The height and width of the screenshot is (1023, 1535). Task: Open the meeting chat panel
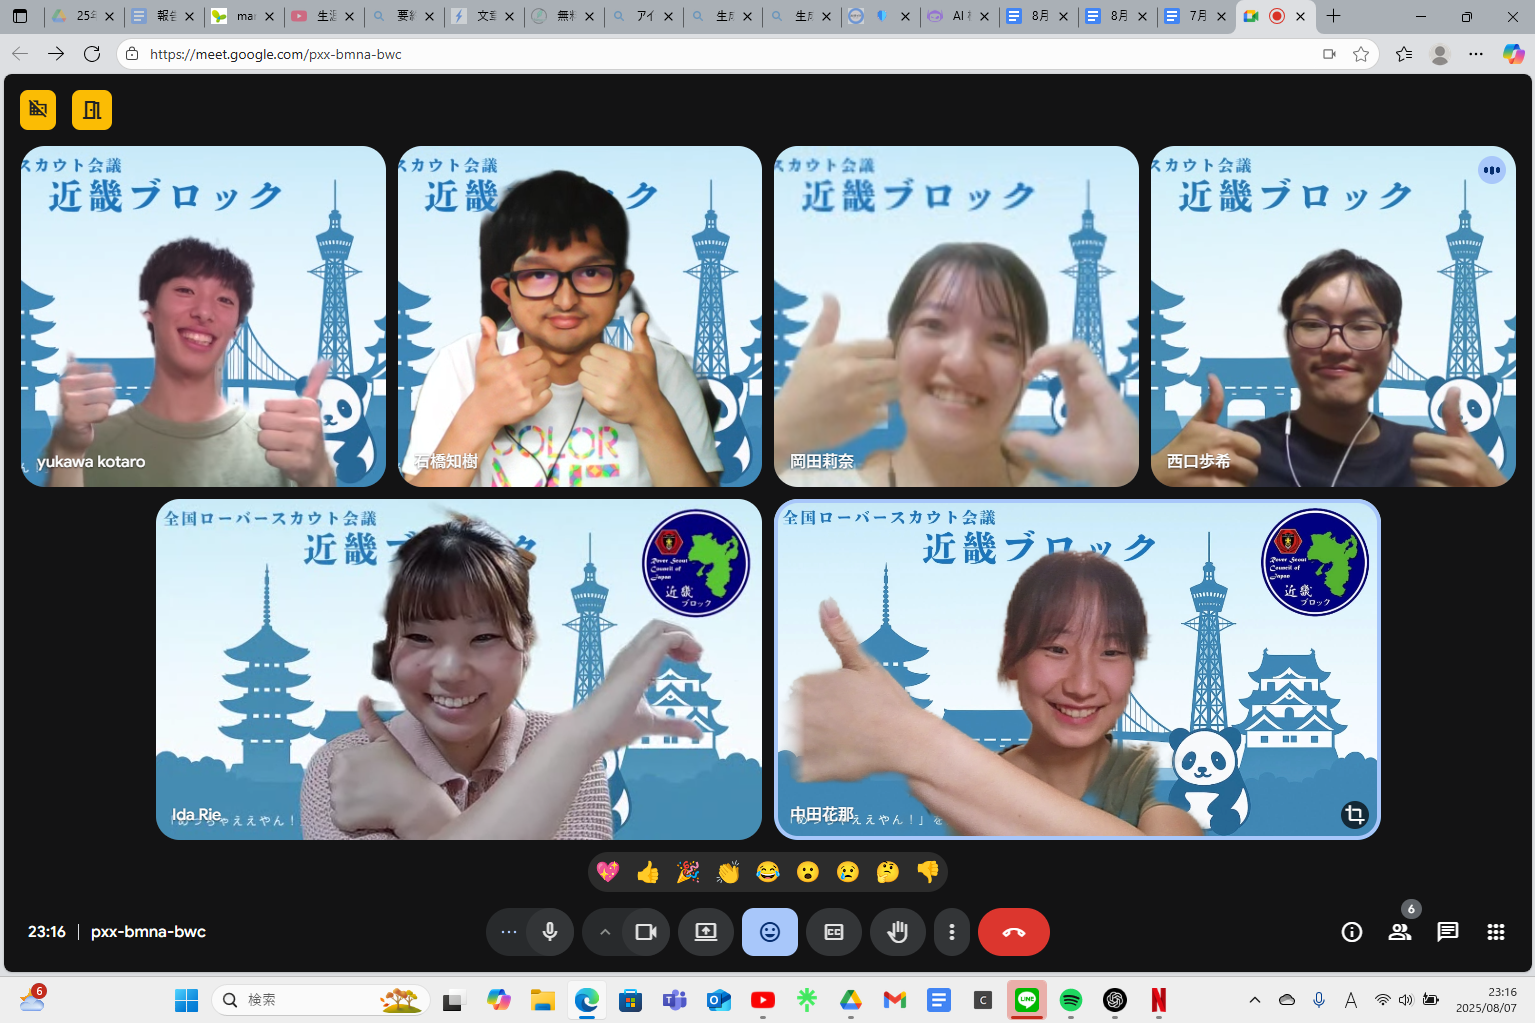coord(1447,932)
